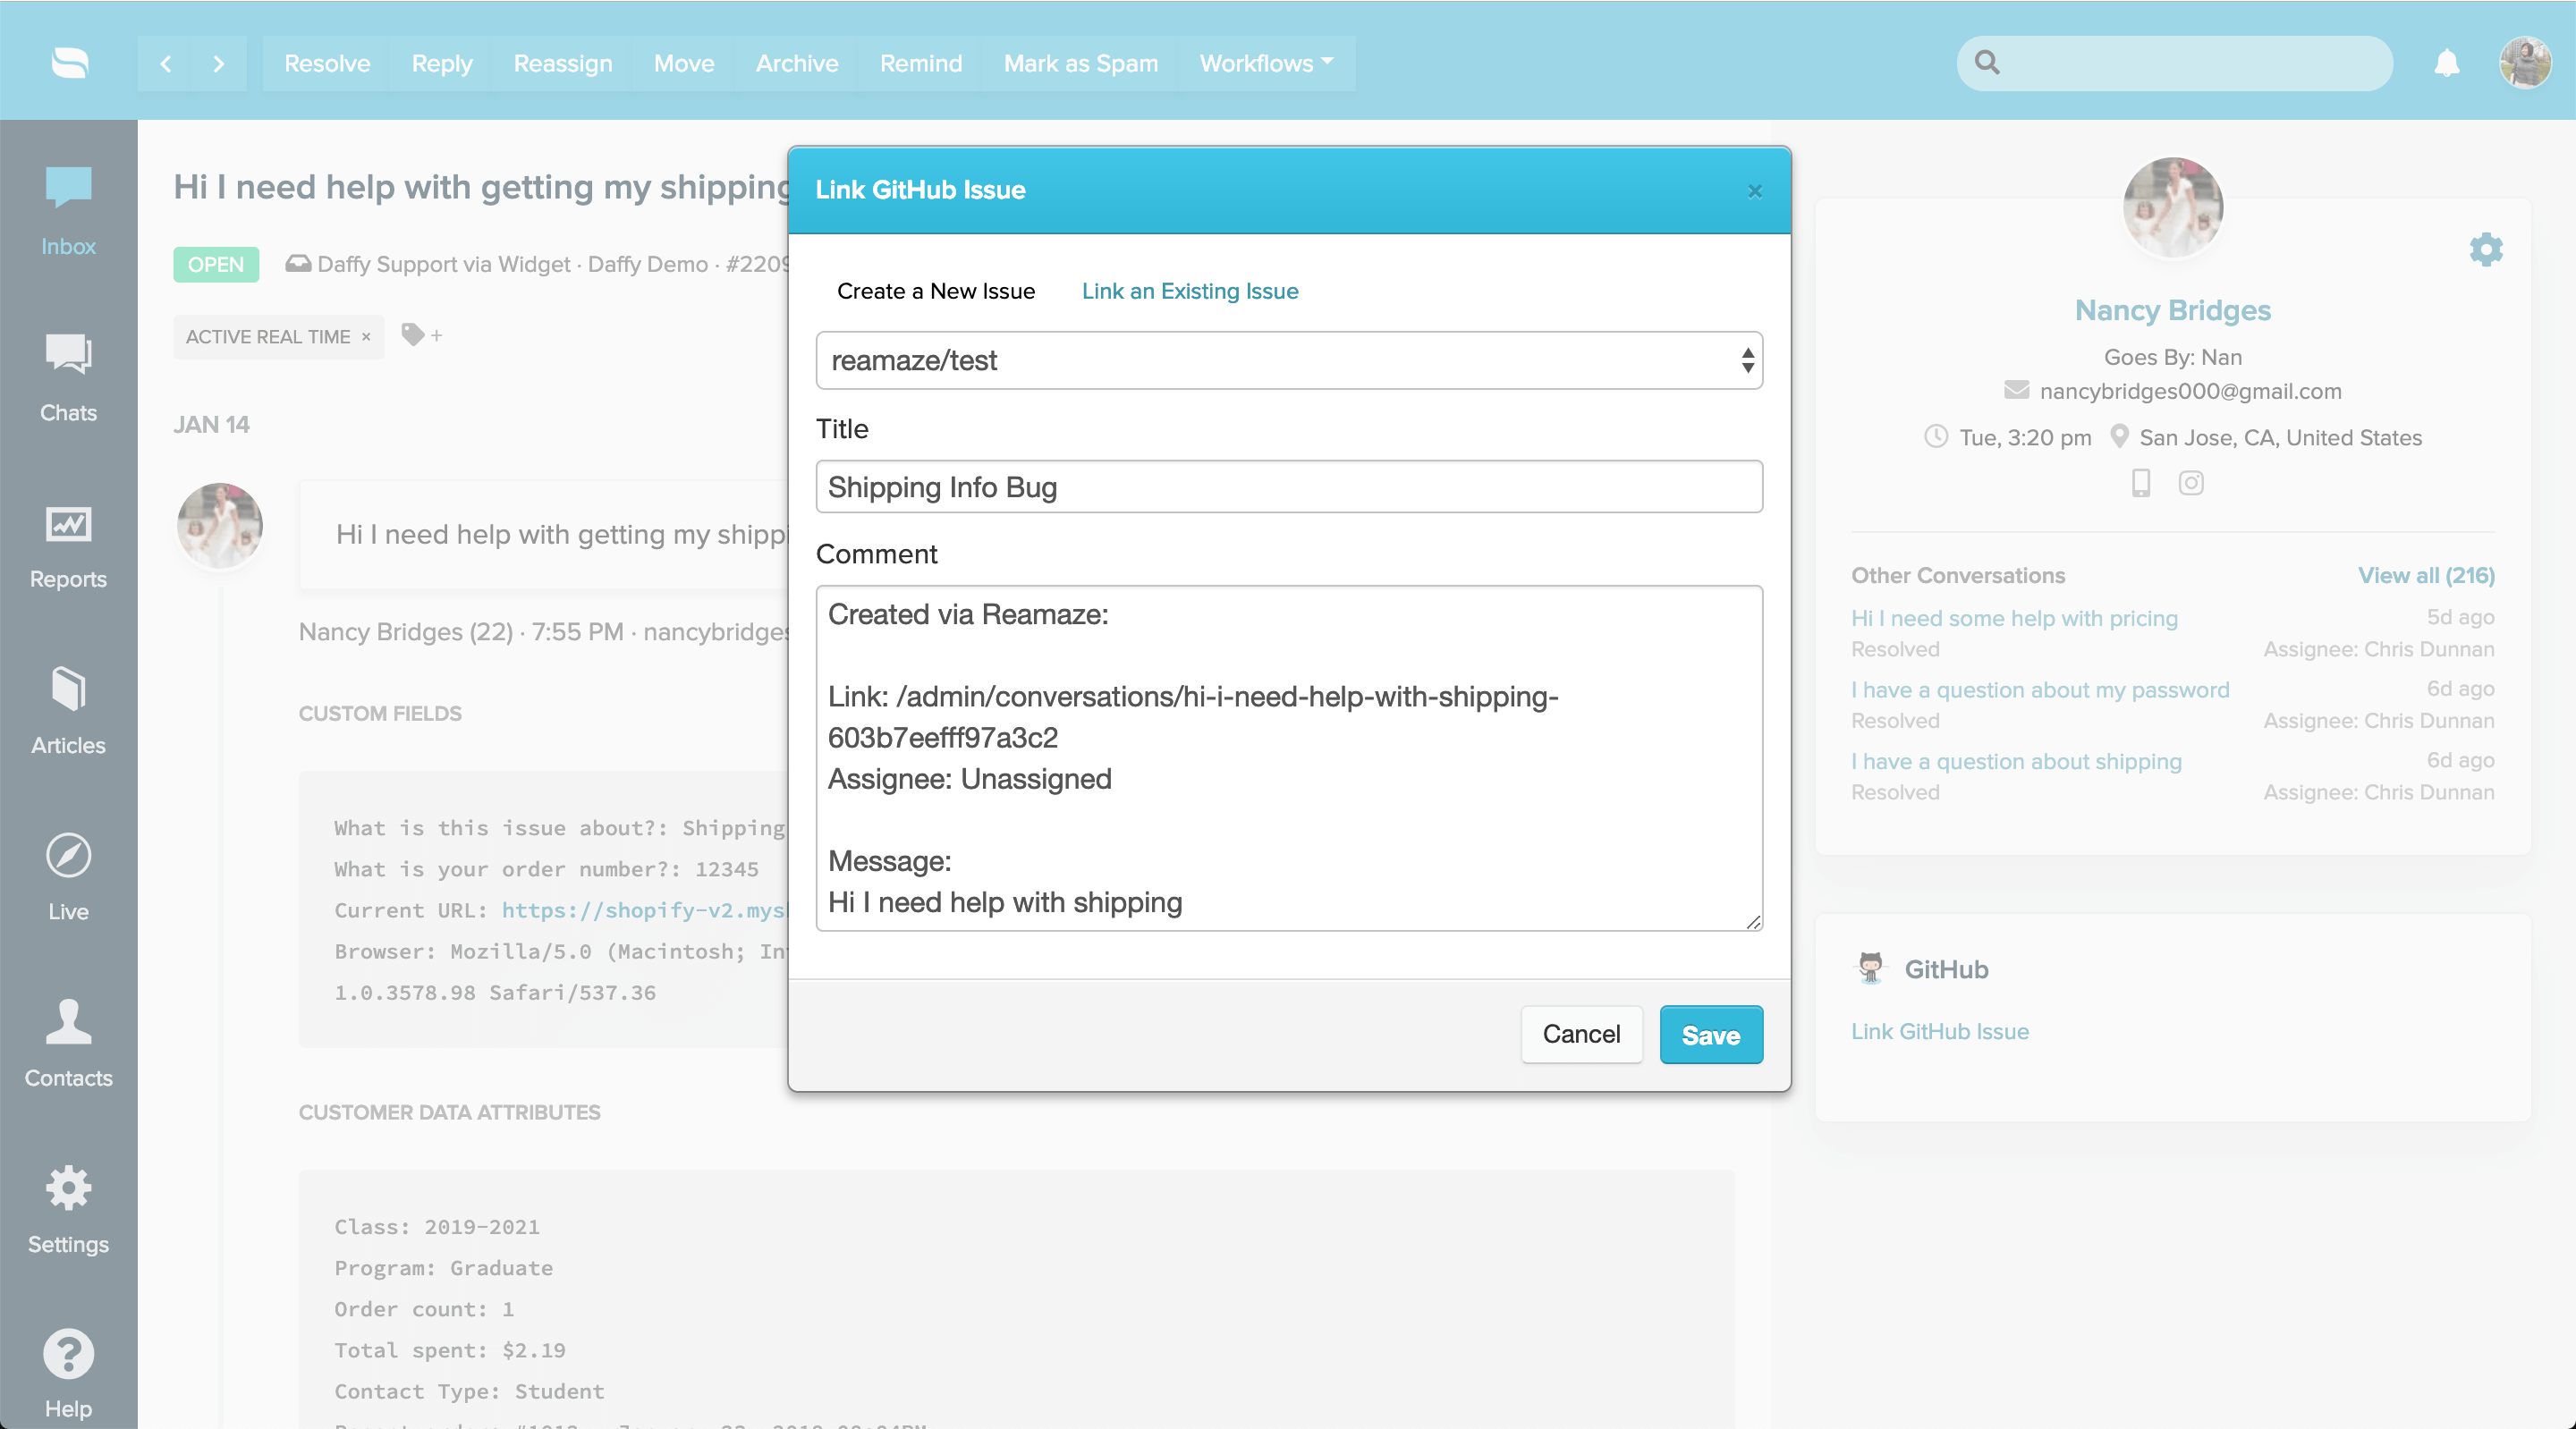The width and height of the screenshot is (2576, 1429).
Task: Click the GitHub octocat icon
Action: pyautogui.click(x=1870, y=968)
